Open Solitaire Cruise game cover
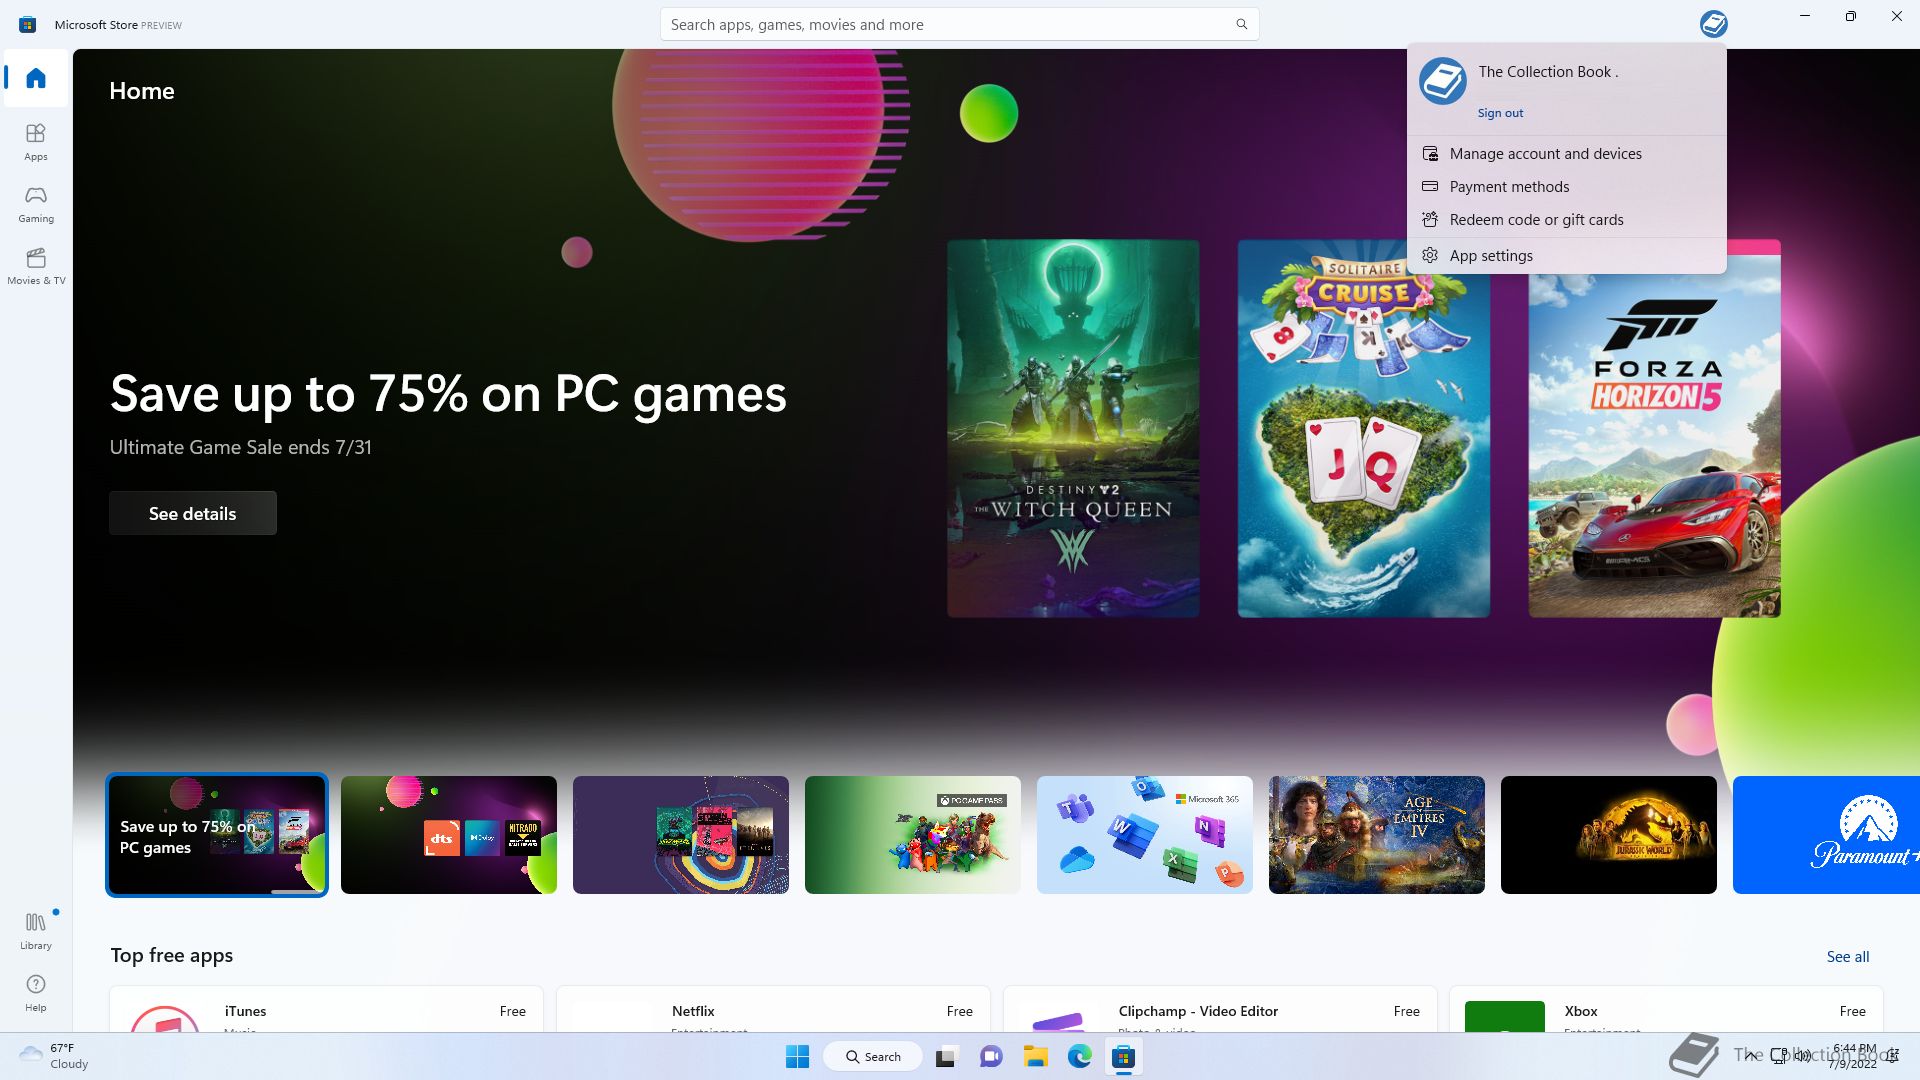1920x1080 pixels. tap(1363, 428)
